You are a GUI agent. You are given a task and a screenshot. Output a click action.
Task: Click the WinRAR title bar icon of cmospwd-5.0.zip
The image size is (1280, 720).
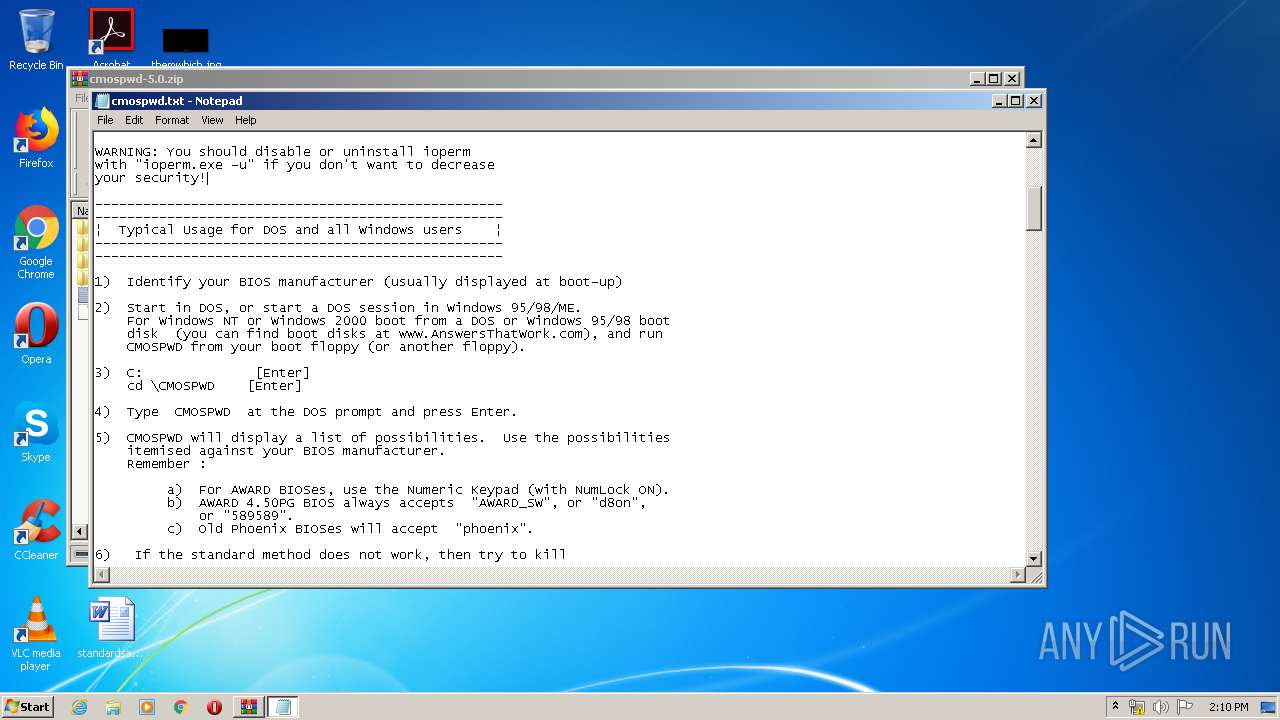tap(79, 79)
